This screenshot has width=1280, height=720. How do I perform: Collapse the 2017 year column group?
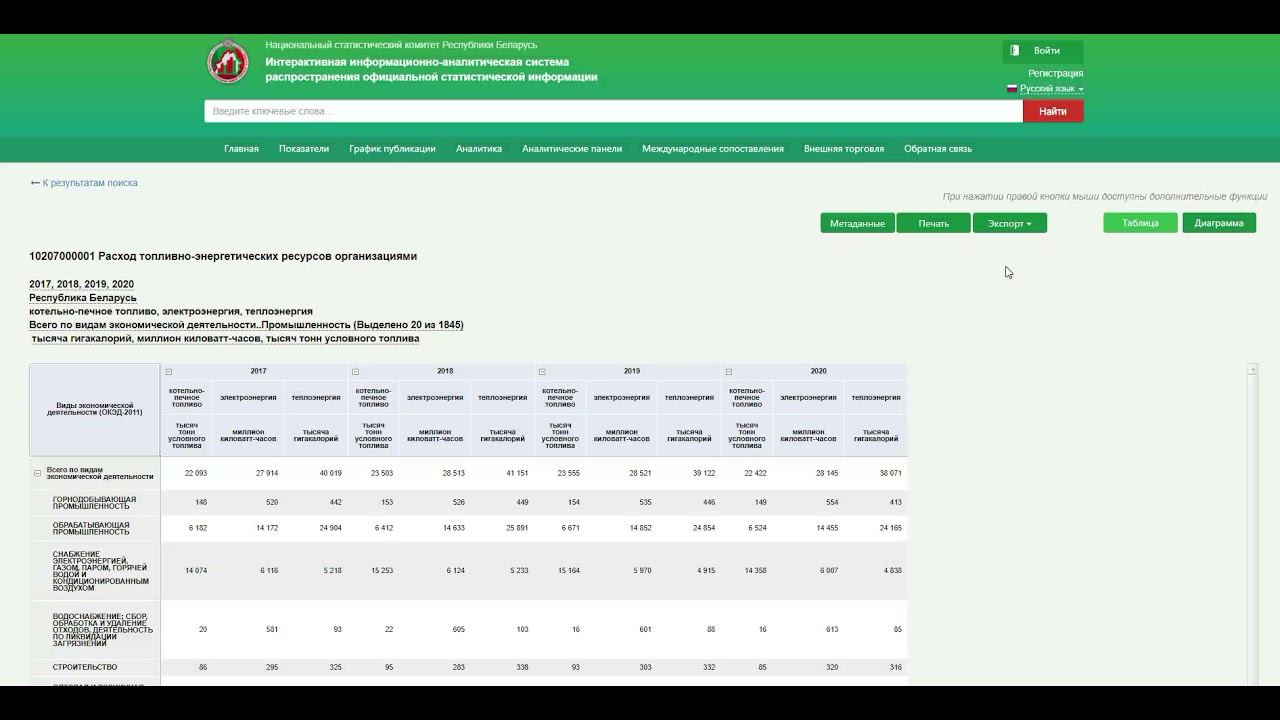[169, 372]
